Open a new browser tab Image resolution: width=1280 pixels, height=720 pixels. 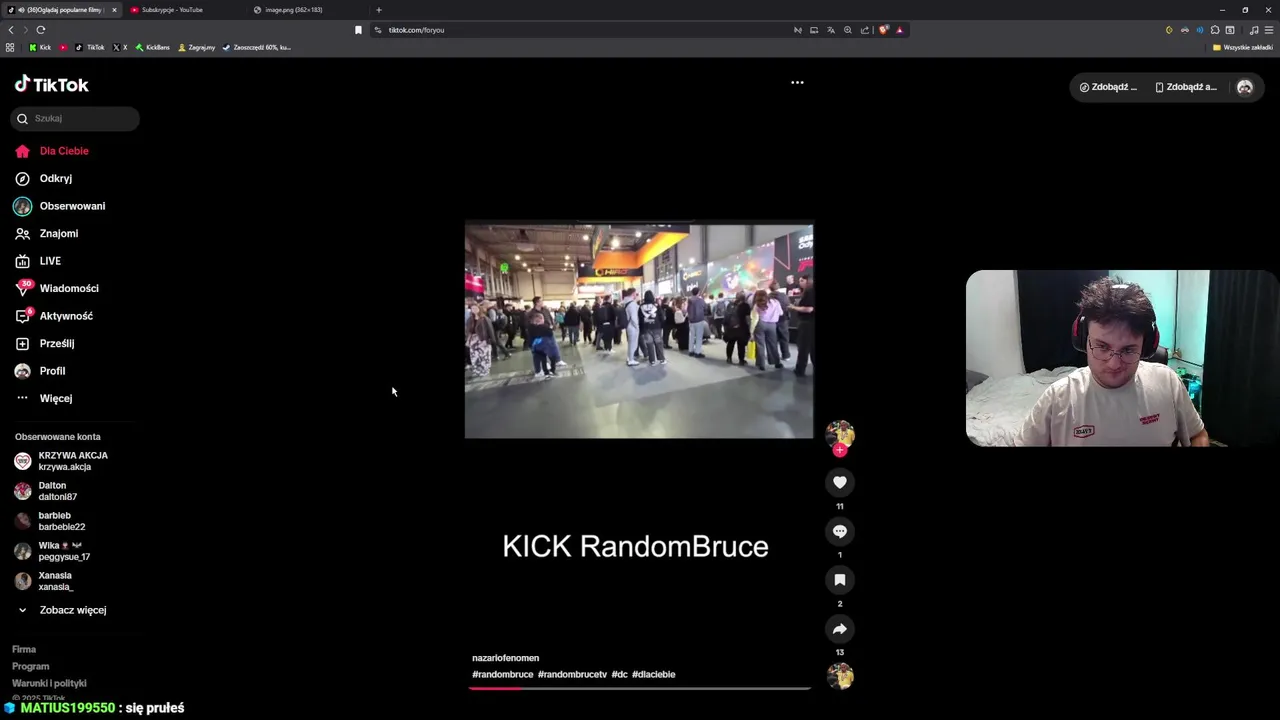[378, 10]
